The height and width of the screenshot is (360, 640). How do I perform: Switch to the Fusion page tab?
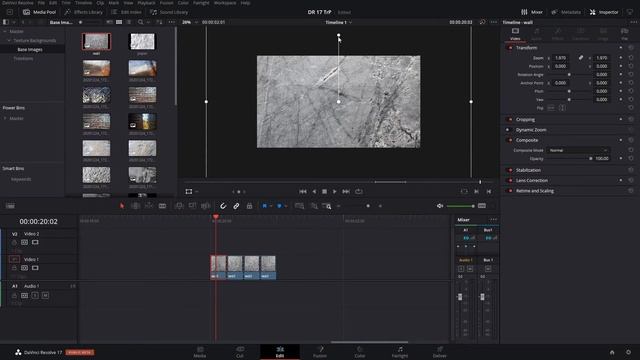[x=320, y=352]
